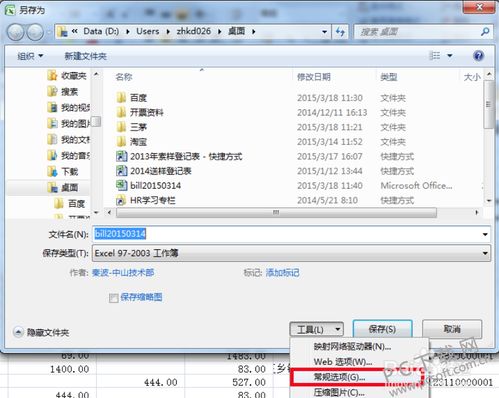
Task: Select the bill20150314 Excel file icon
Action: click(121, 185)
